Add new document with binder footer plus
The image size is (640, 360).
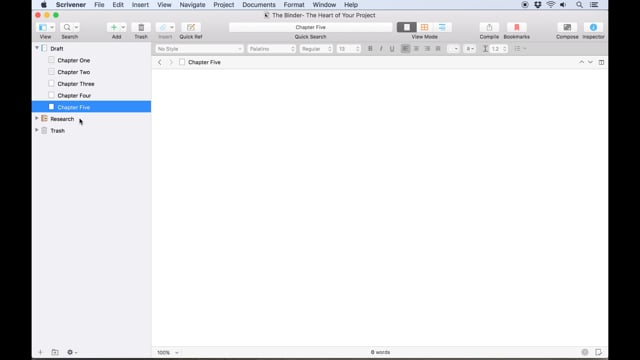40,352
